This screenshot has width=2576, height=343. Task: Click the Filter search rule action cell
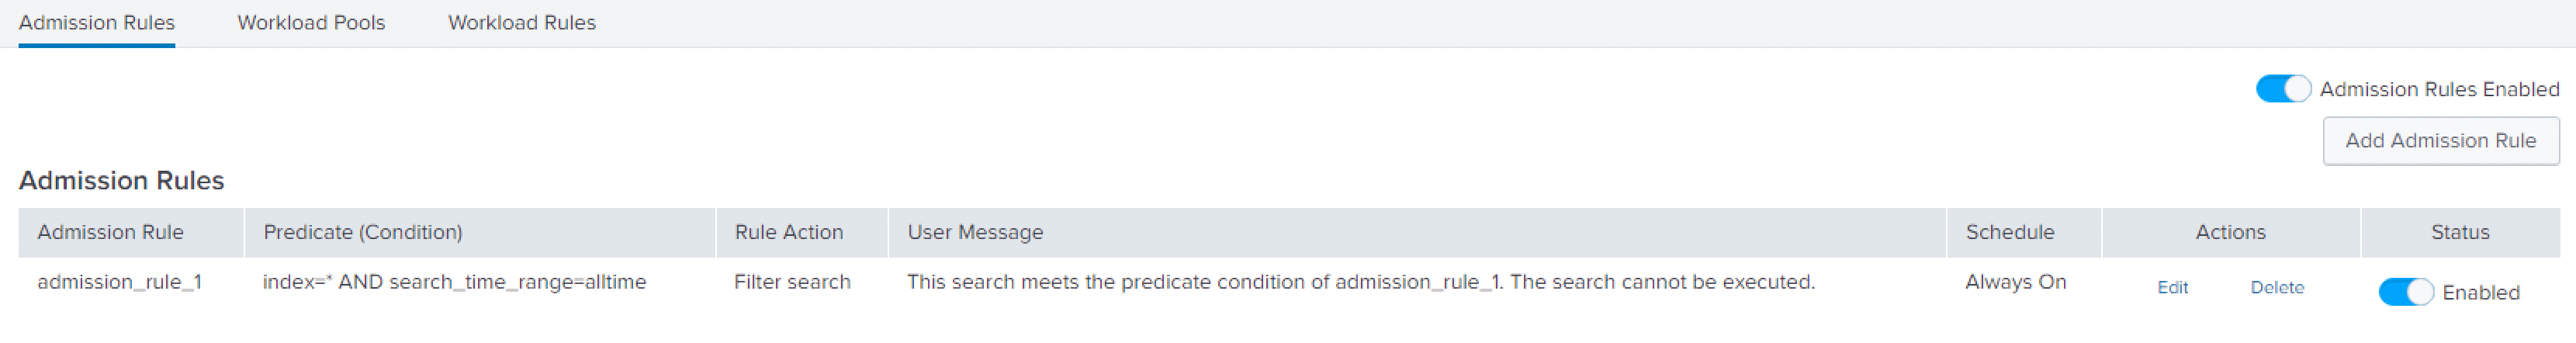792,282
